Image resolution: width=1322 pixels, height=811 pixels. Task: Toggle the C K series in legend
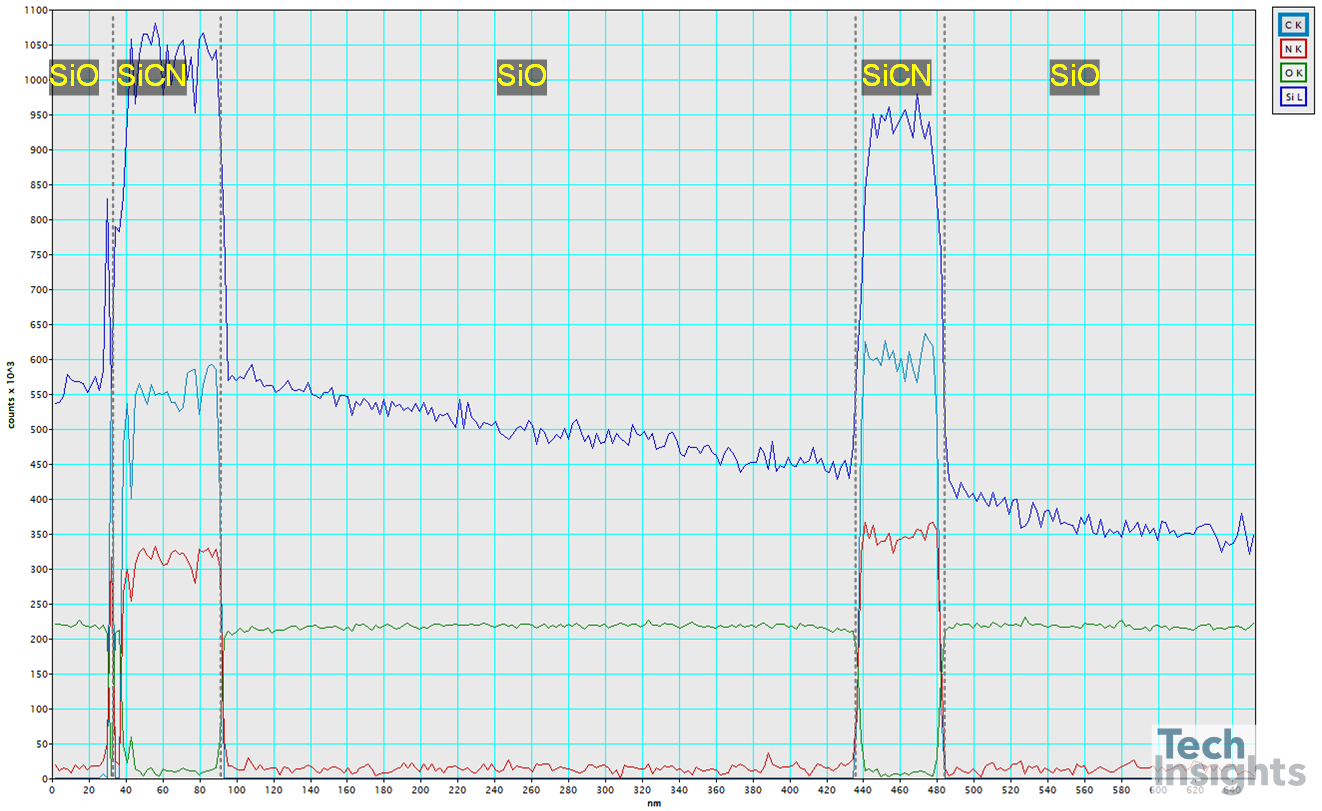1292,25
